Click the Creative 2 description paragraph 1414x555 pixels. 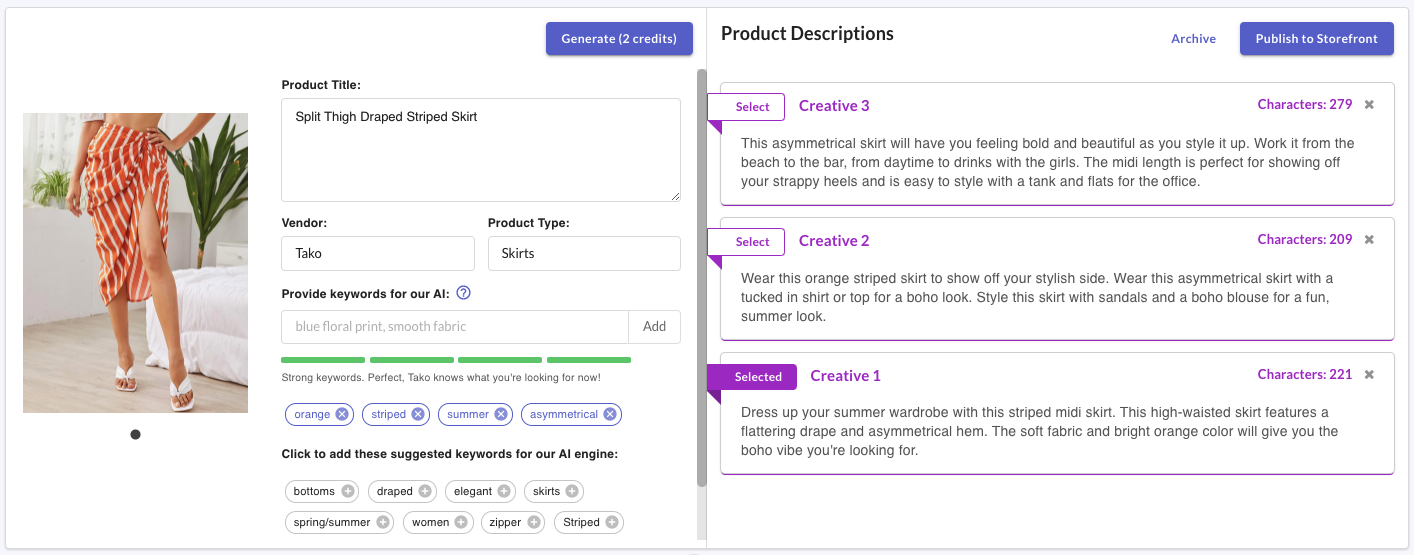[x=1037, y=297]
